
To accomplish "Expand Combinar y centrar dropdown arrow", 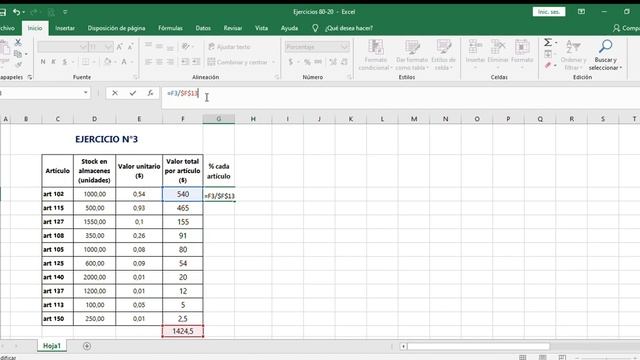I will (x=273, y=62).
